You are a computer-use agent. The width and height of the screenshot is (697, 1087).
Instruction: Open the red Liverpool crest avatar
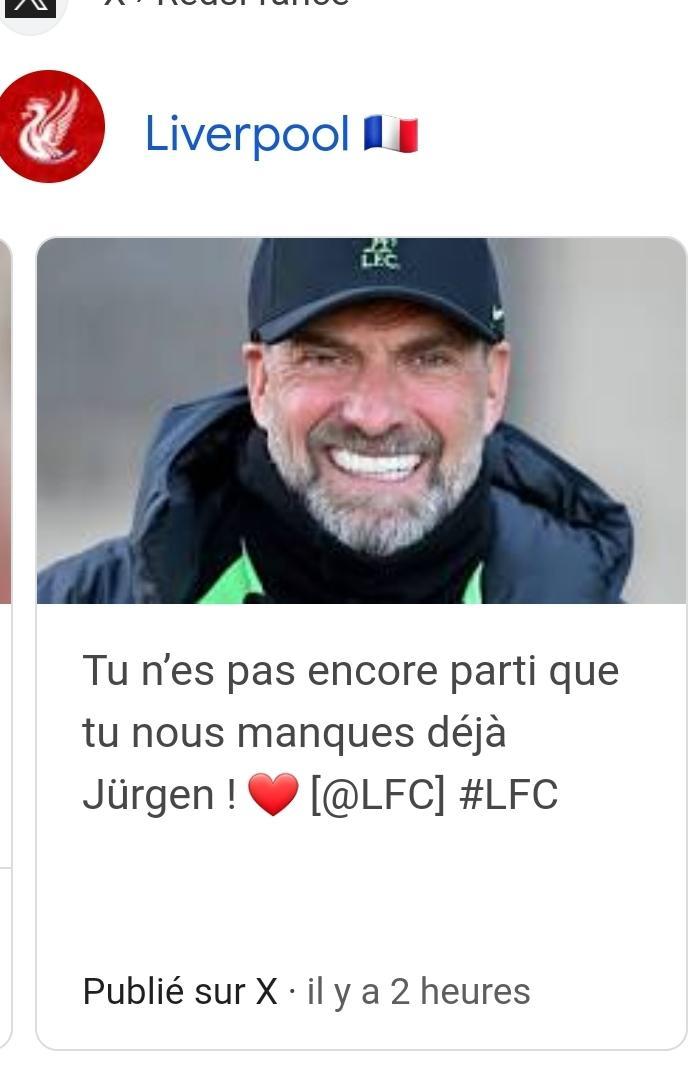point(50,127)
